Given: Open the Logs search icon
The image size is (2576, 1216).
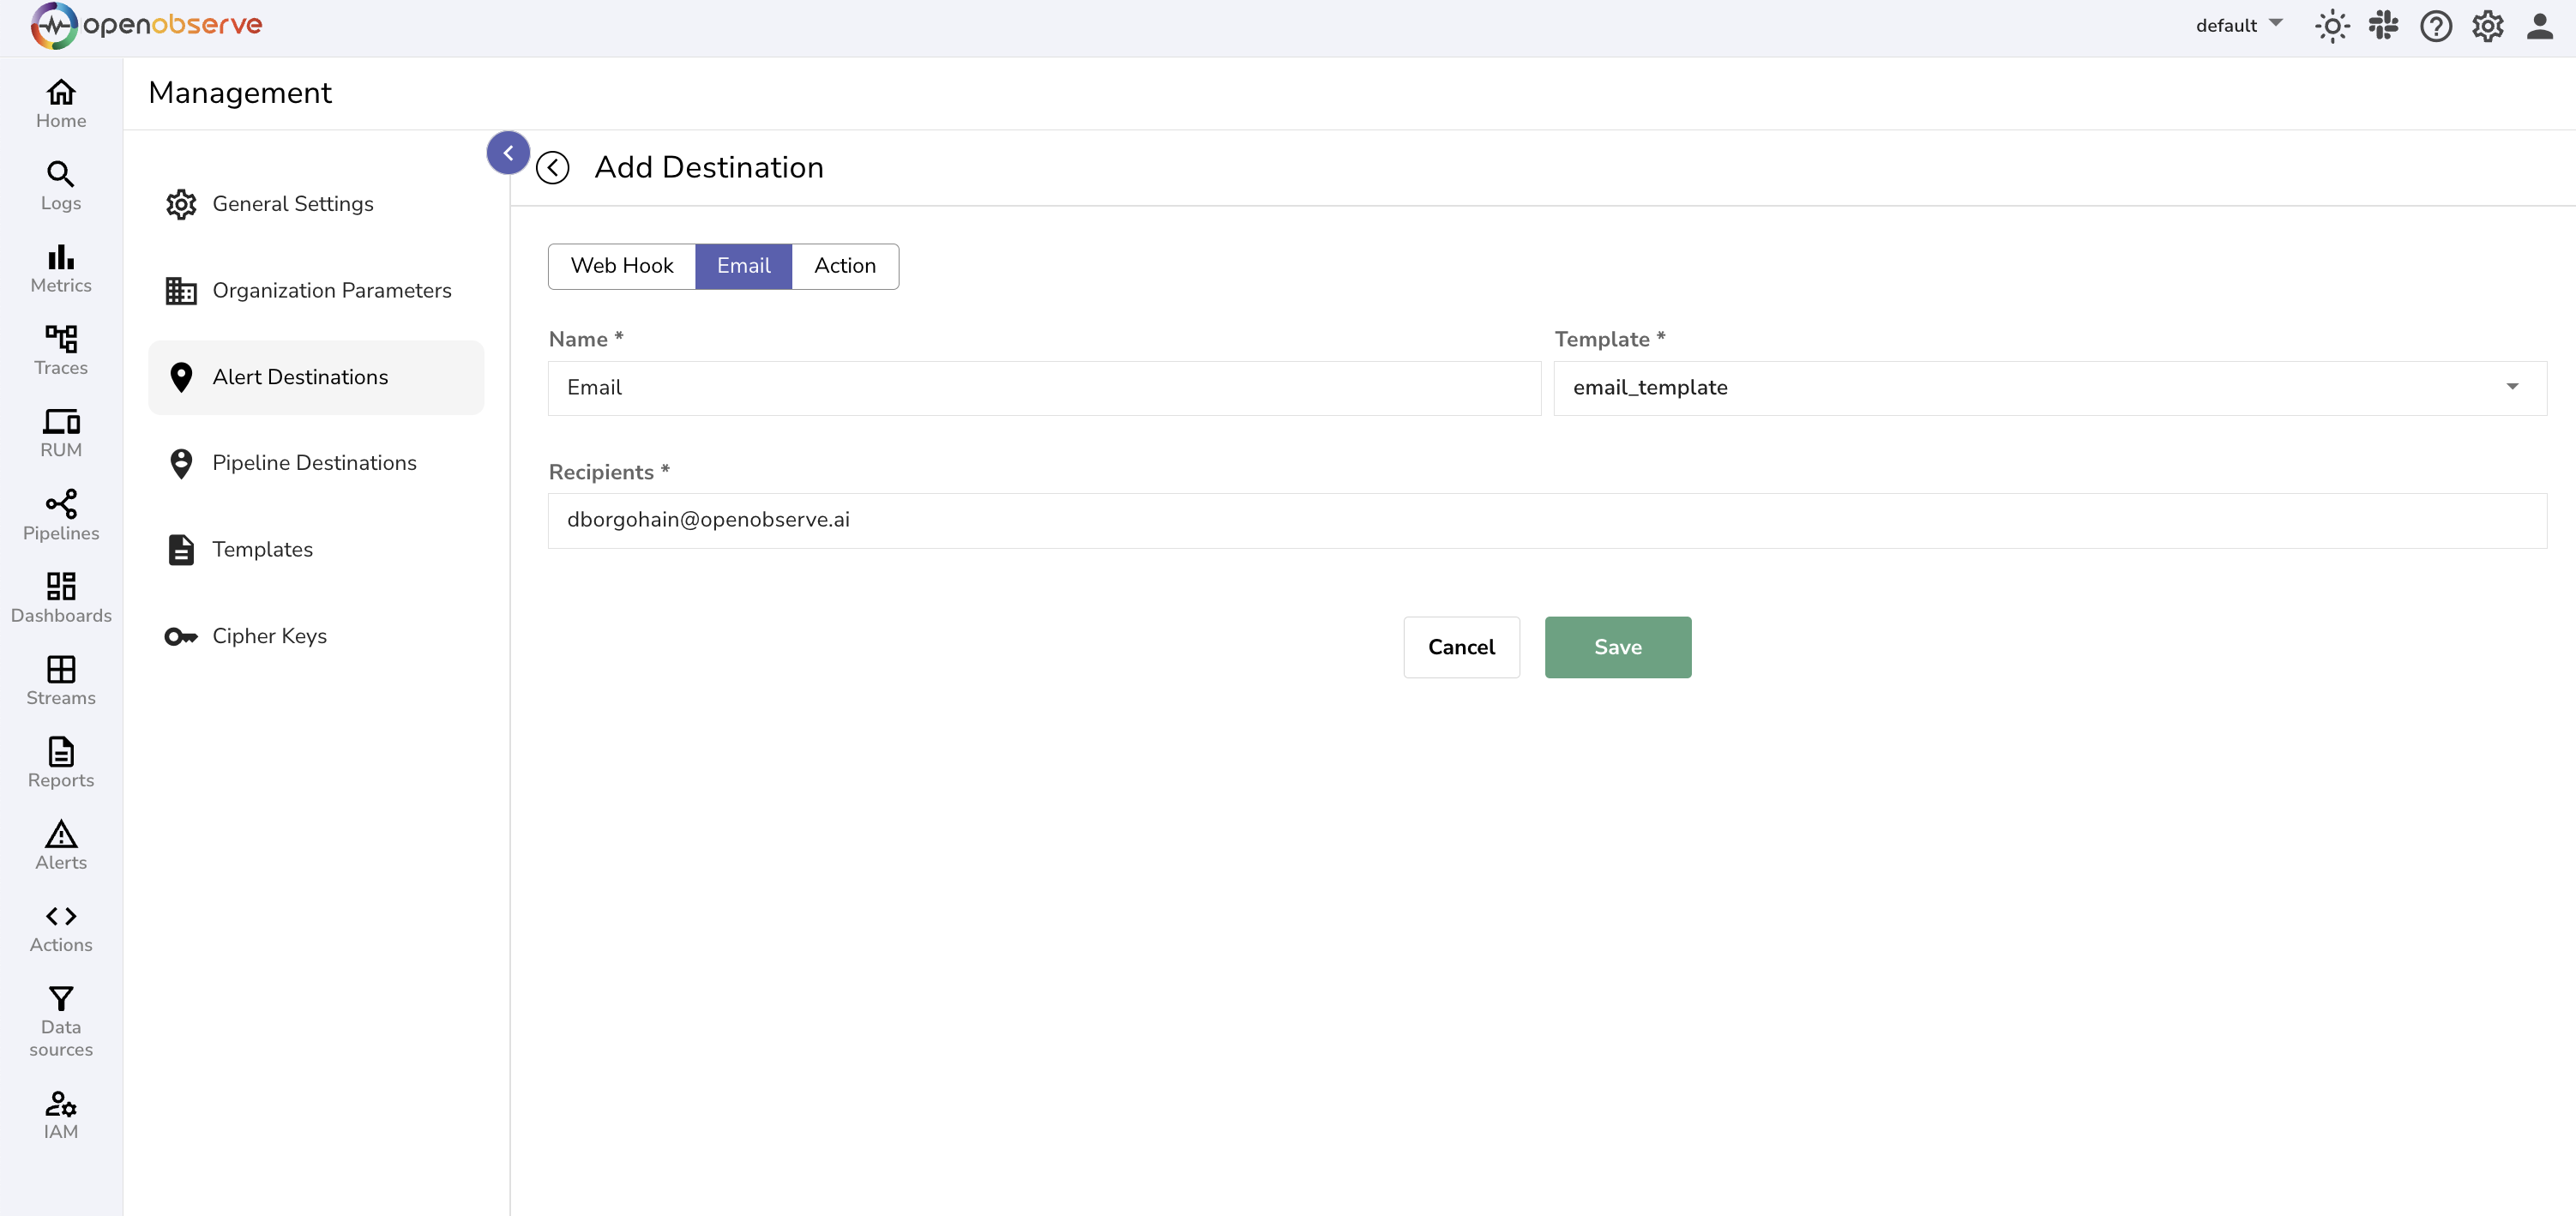Looking at the screenshot, I should [60, 175].
